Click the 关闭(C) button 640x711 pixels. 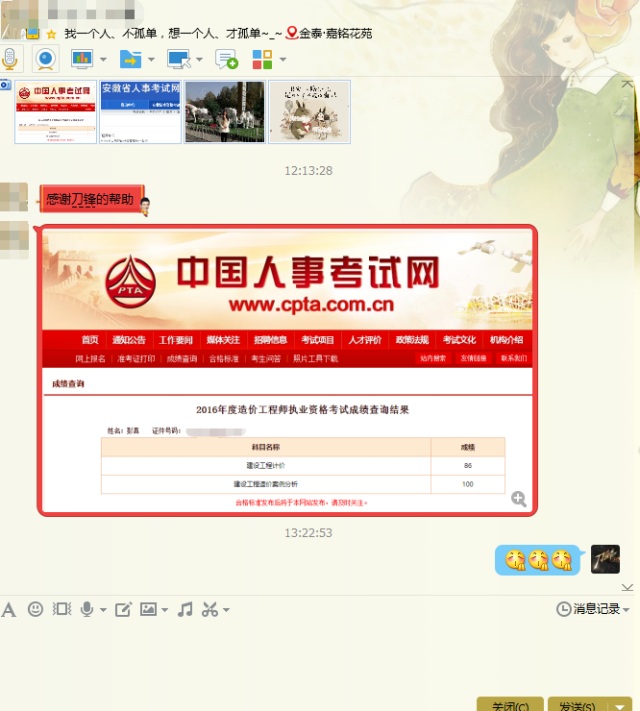tap(510, 704)
